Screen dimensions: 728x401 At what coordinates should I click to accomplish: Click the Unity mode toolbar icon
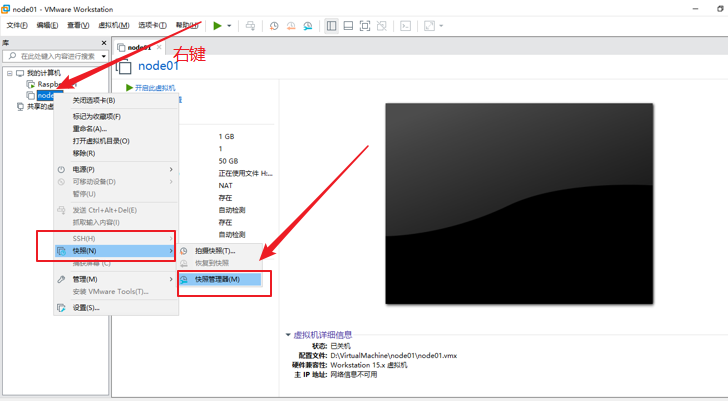click(x=382, y=26)
